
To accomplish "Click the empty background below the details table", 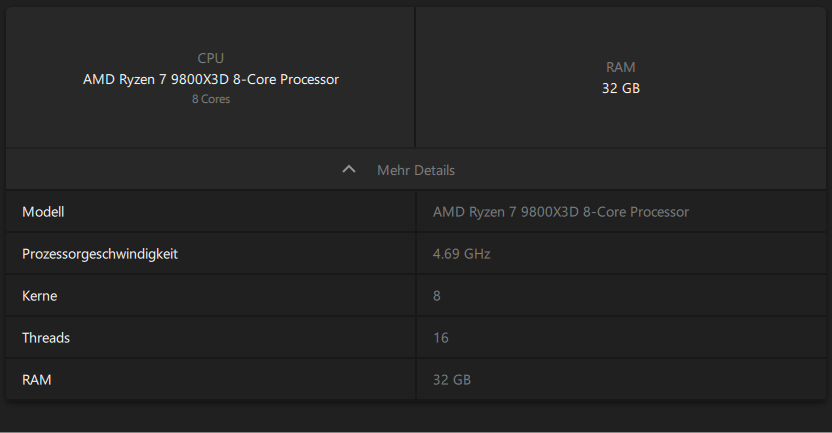I will 415,418.
